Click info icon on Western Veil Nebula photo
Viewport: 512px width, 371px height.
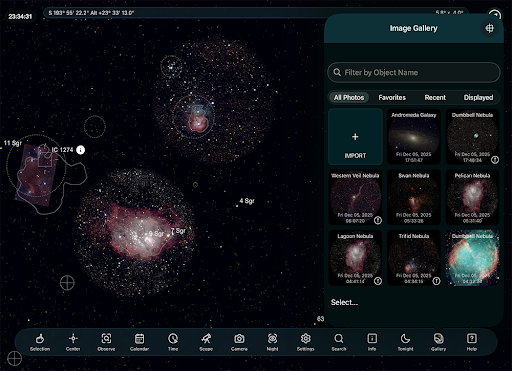tap(378, 220)
